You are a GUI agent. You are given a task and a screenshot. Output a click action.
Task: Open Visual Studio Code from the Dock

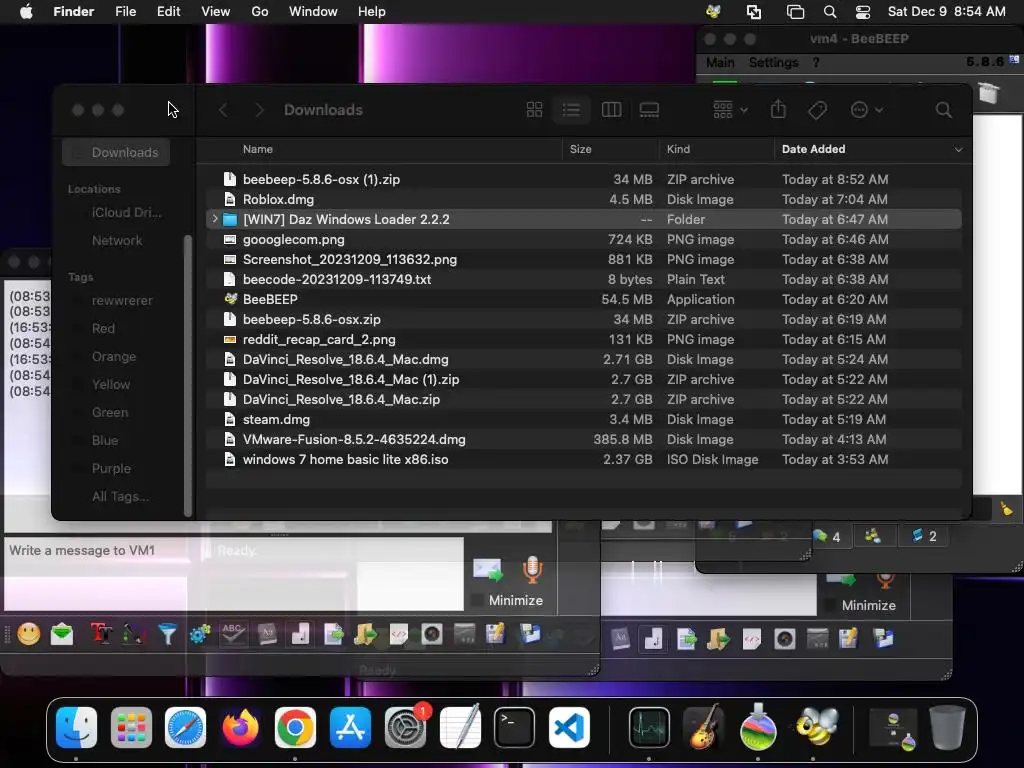pyautogui.click(x=569, y=728)
